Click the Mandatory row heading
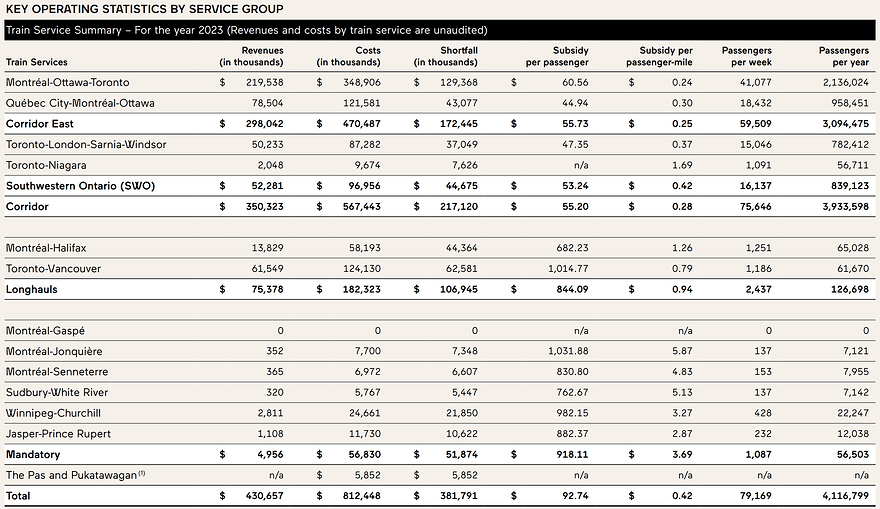 click(33, 455)
